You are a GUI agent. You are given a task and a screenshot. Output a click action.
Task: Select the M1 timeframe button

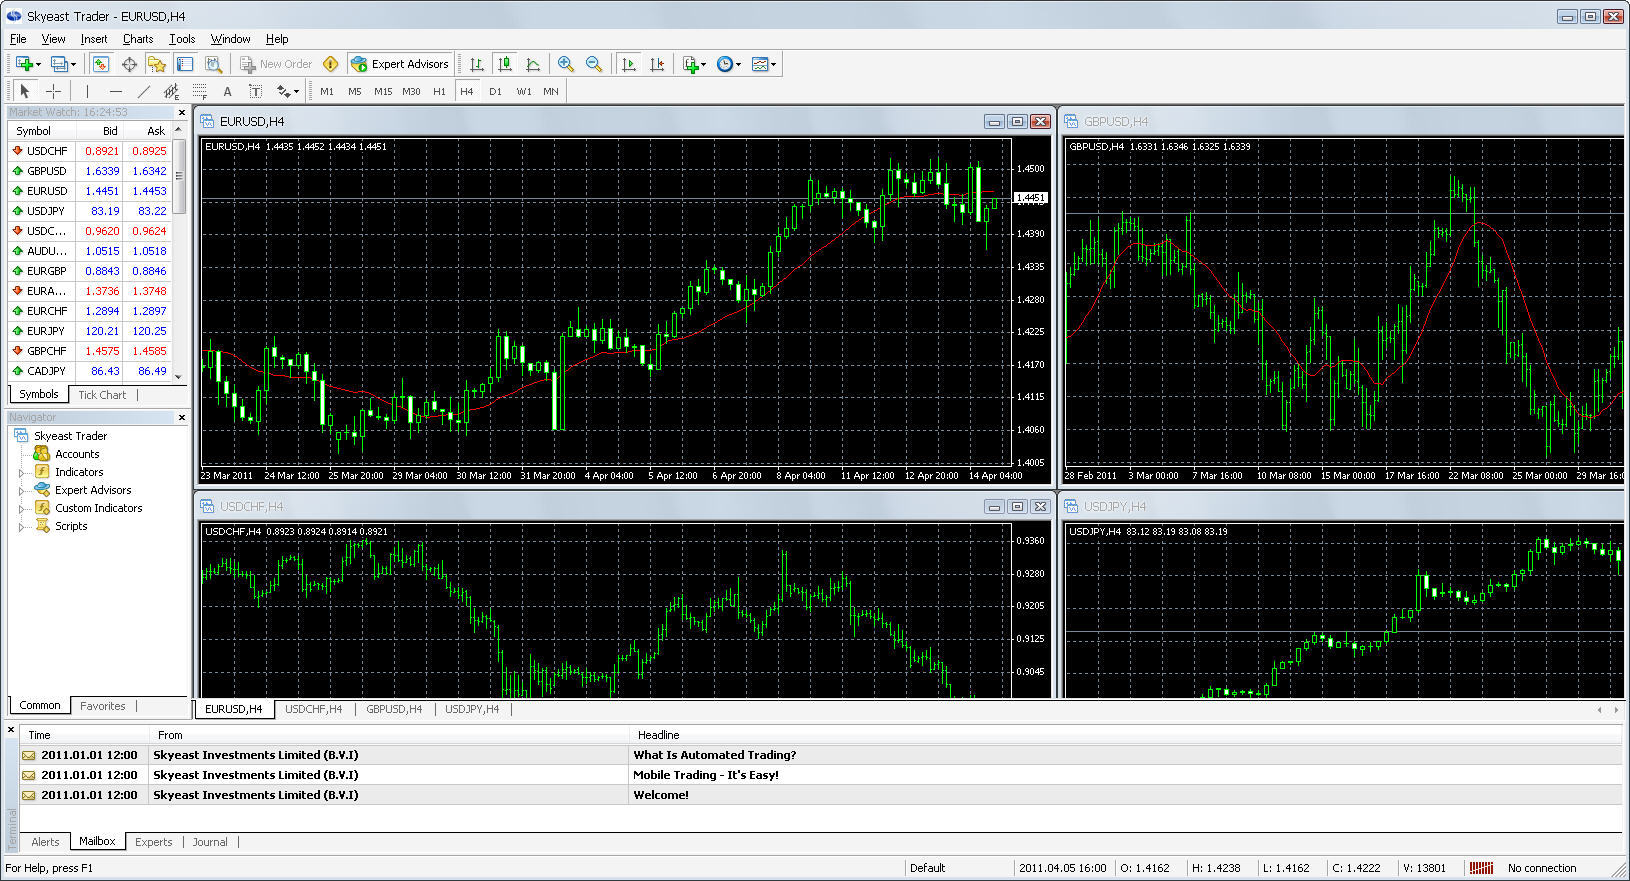coord(327,91)
